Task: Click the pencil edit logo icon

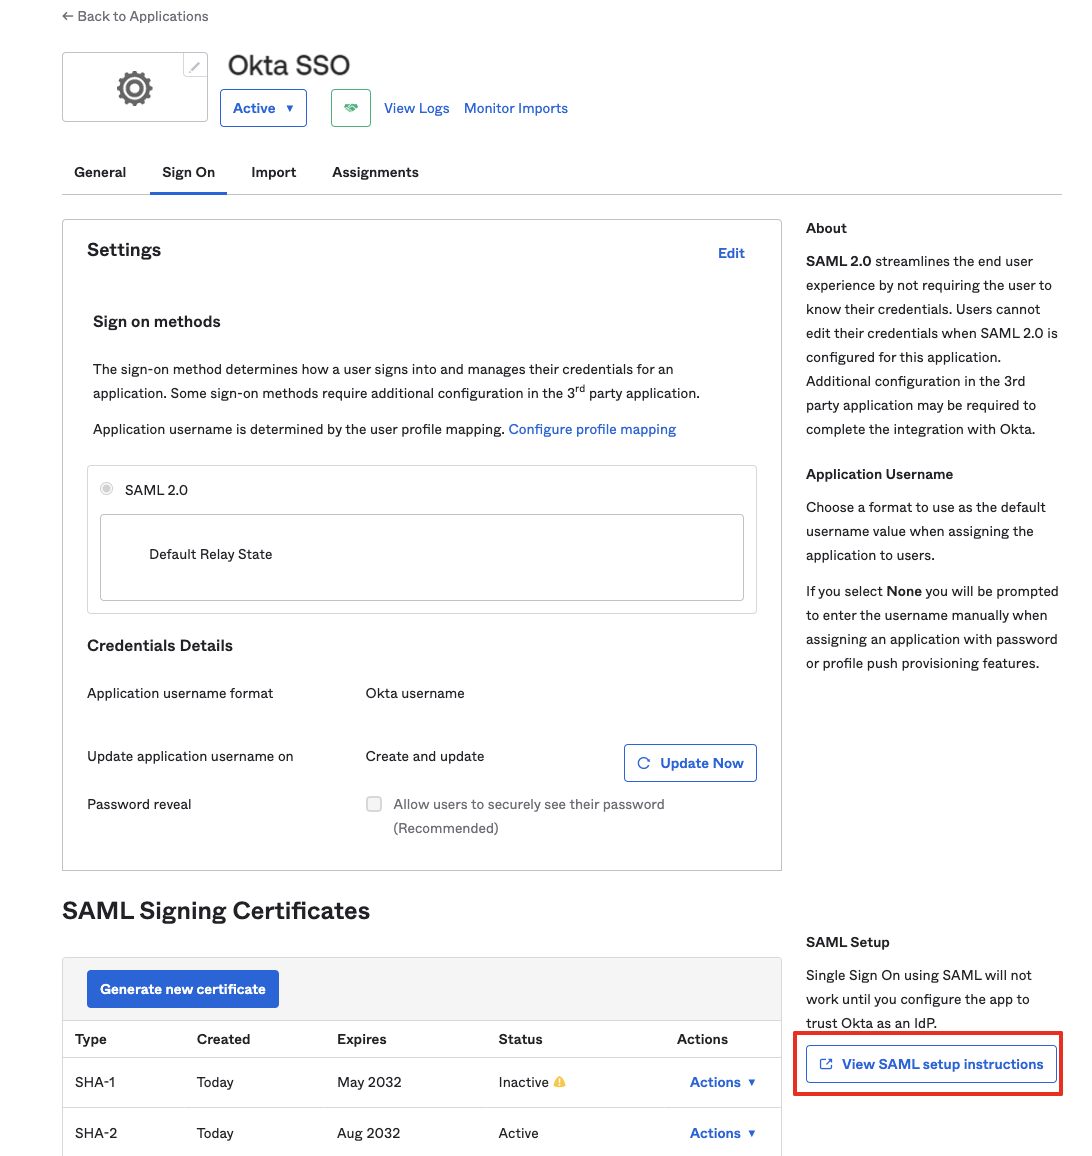Action: 195,66
